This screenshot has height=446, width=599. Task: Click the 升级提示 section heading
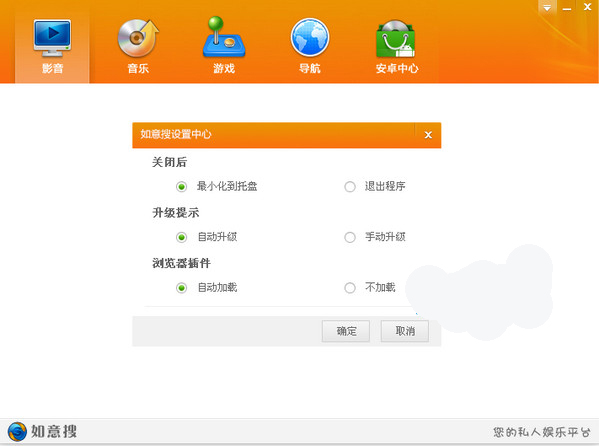[x=176, y=212]
